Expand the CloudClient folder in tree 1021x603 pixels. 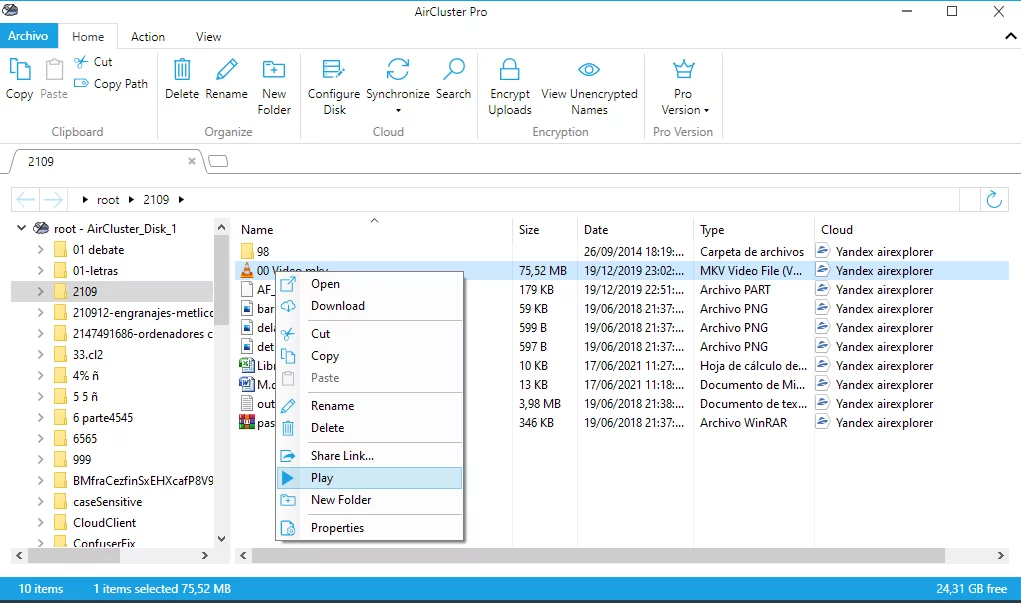(40, 523)
